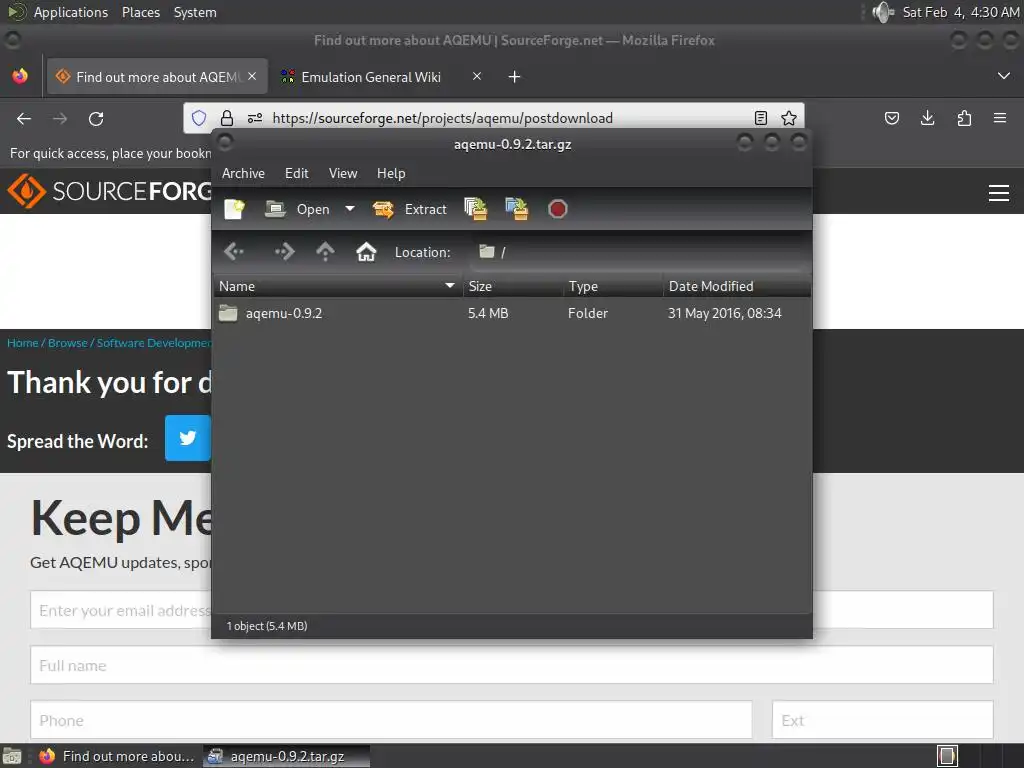Click Firefox forward arrow button
Screen dimensions: 1024x768
(x=60, y=118)
